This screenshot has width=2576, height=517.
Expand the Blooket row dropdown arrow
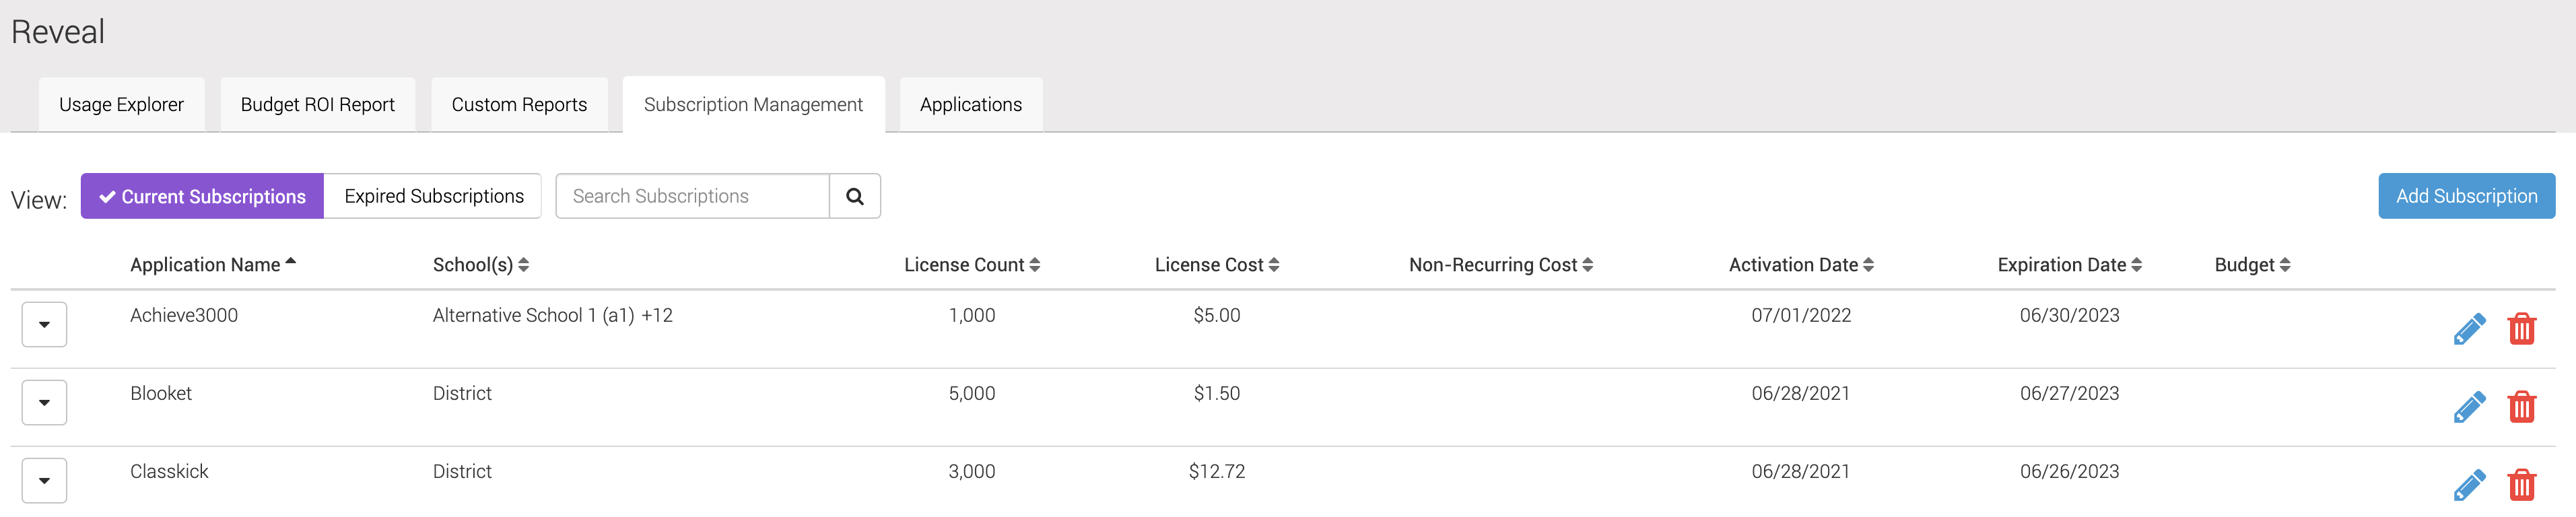tap(44, 403)
